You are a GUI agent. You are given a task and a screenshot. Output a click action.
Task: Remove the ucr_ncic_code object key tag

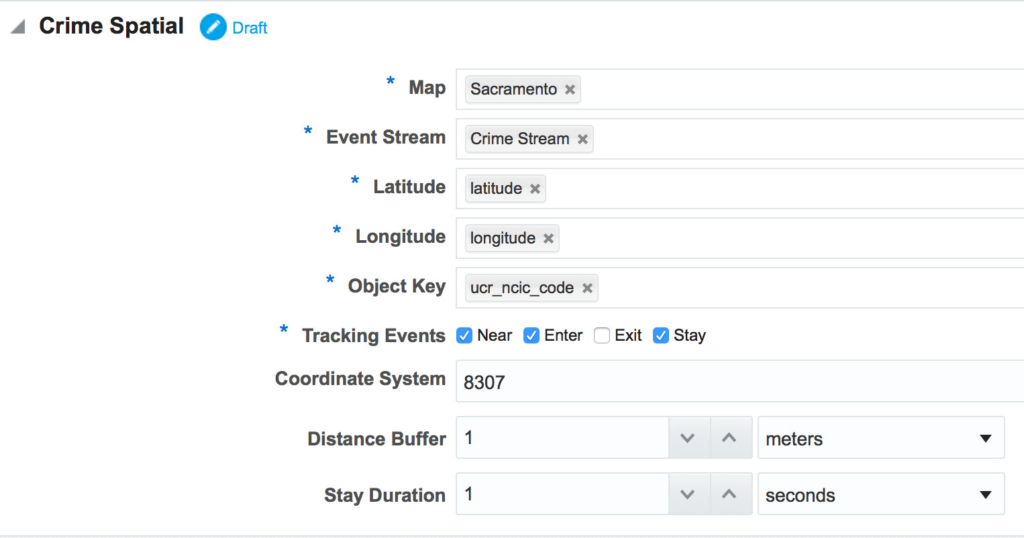pos(587,288)
